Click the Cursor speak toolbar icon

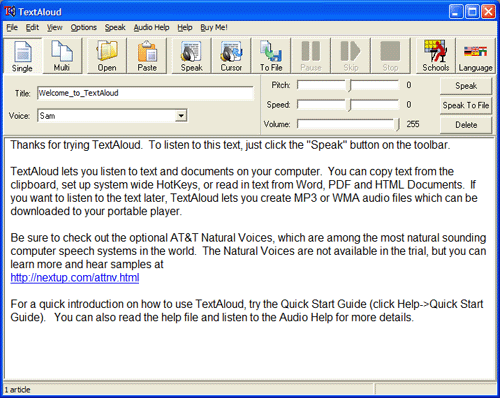coord(231,56)
